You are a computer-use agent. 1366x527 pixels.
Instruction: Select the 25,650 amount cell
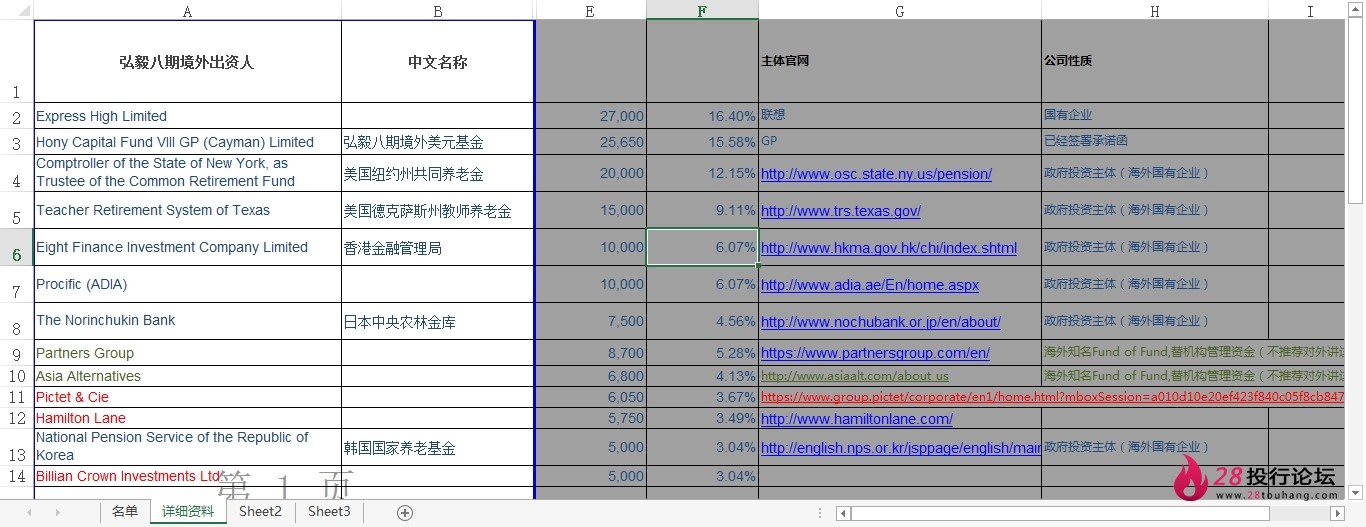[591, 142]
